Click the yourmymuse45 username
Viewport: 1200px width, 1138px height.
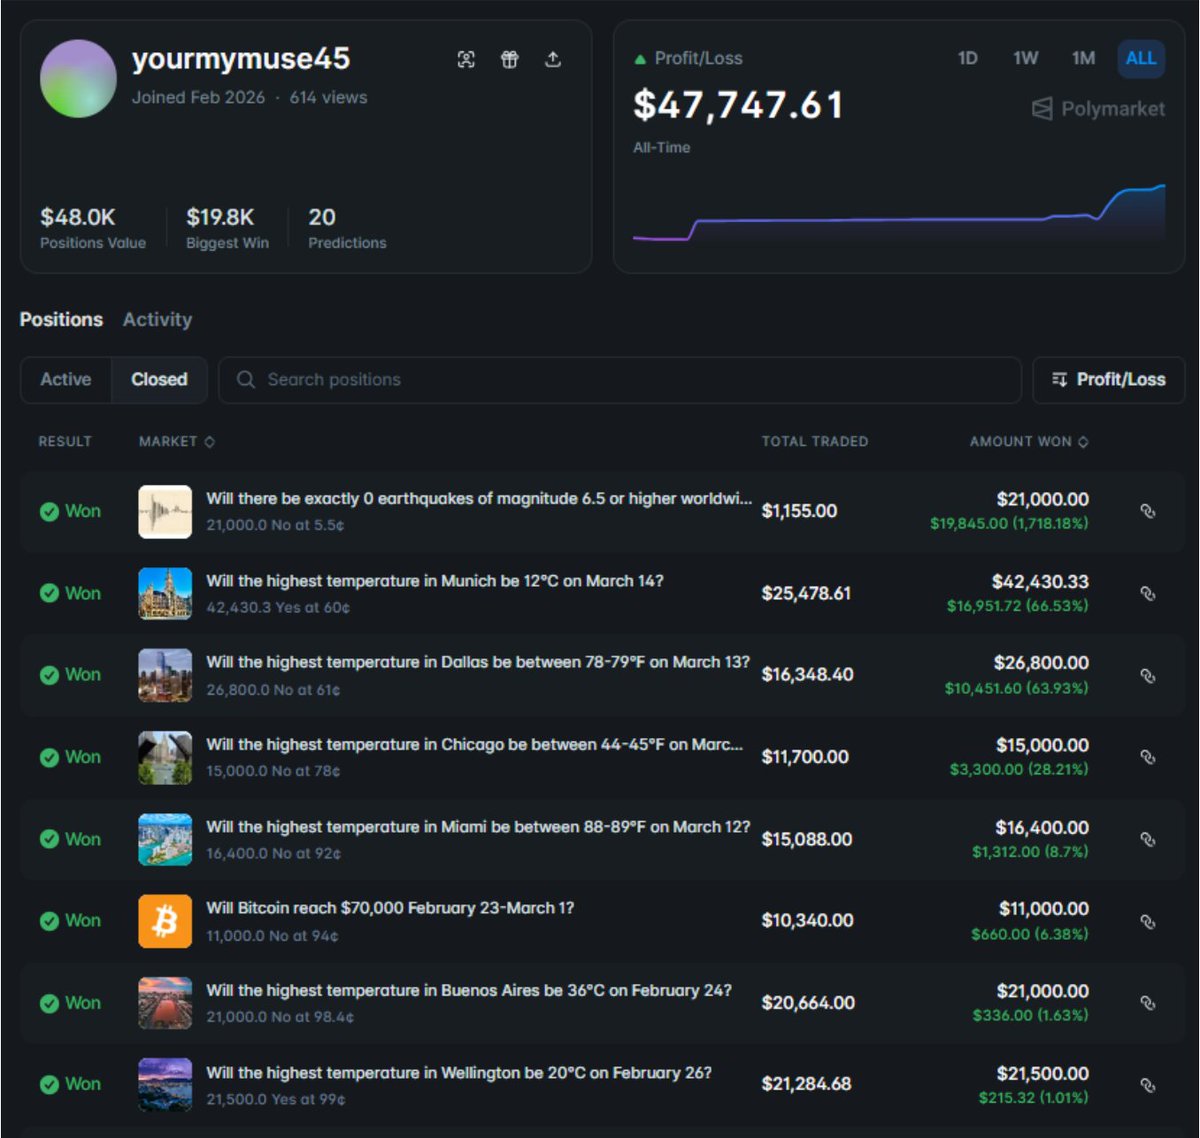point(241,58)
